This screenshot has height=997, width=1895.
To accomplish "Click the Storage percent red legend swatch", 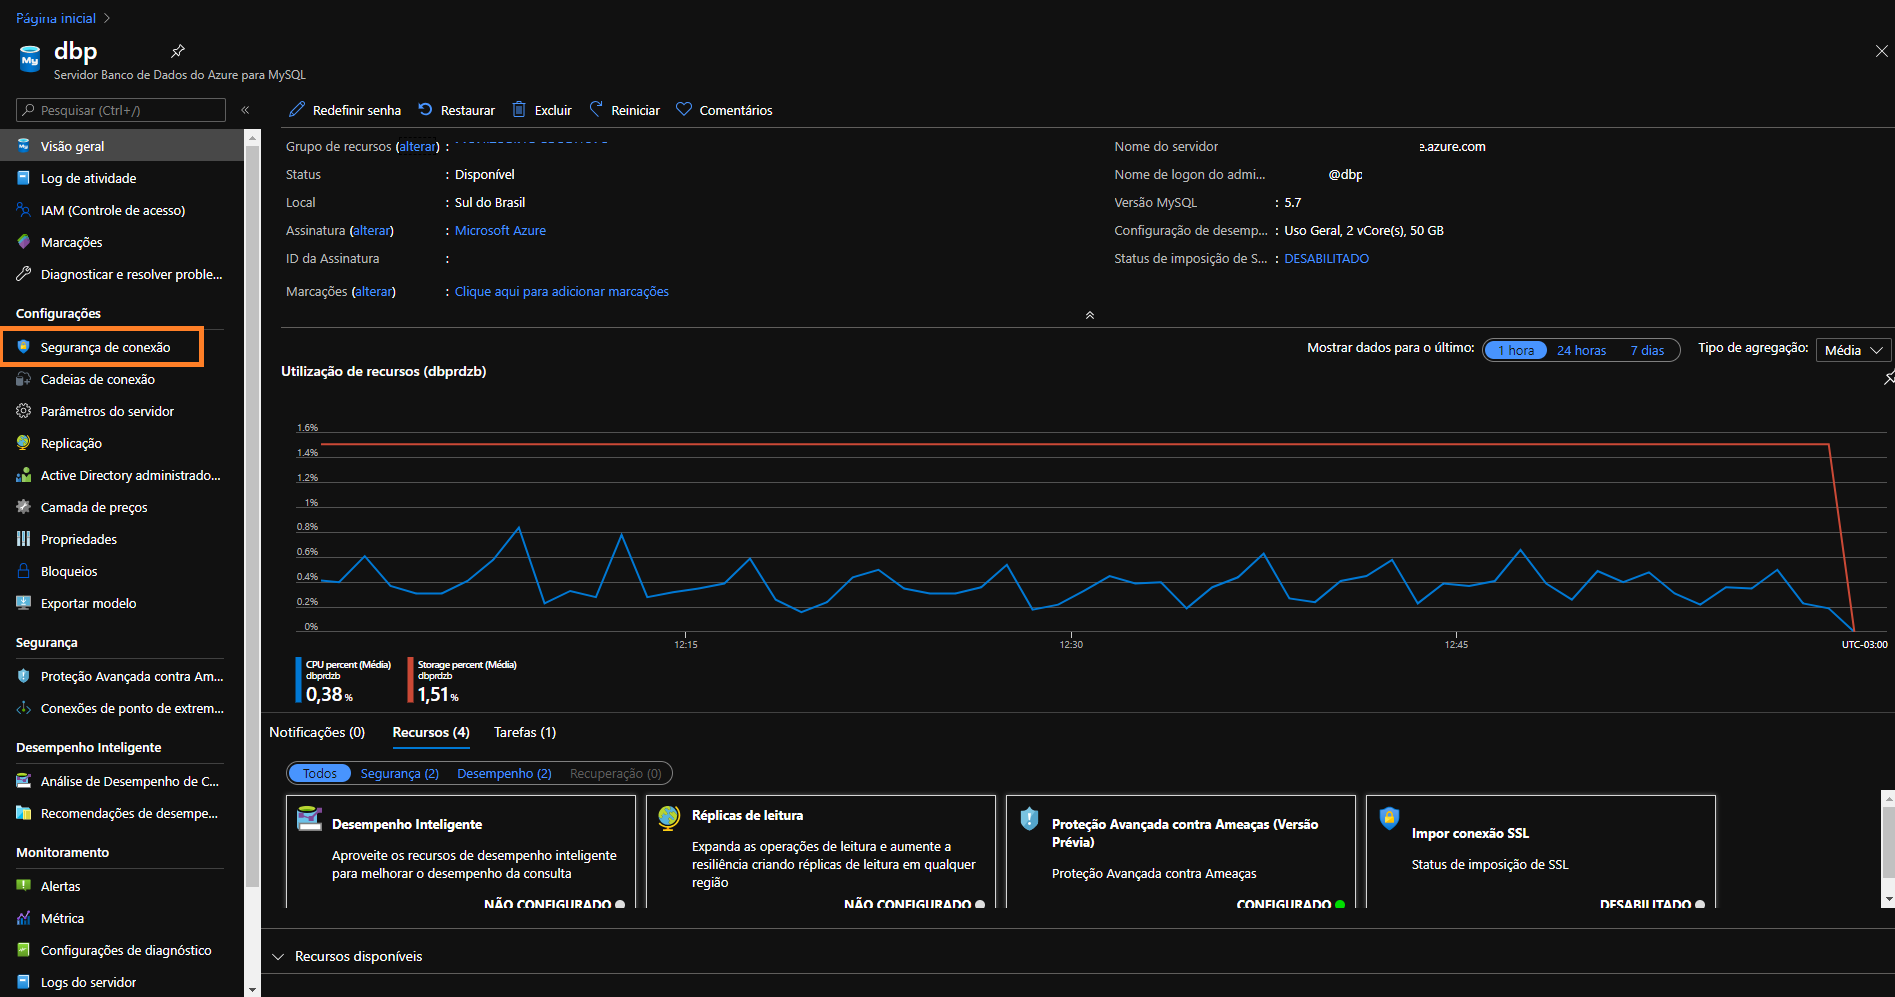I will (410, 680).
